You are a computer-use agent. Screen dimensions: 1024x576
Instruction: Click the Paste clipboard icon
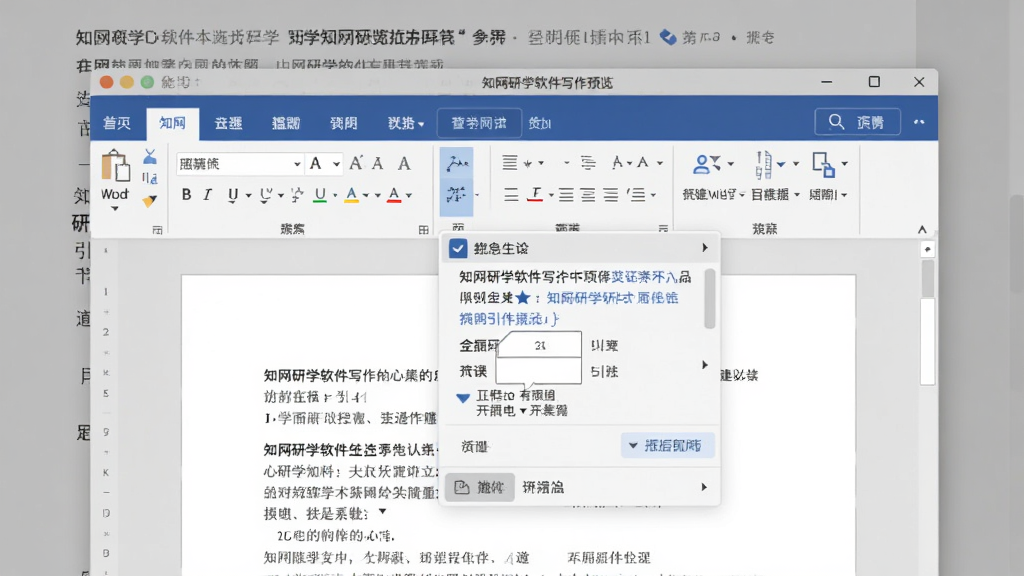pos(115,165)
